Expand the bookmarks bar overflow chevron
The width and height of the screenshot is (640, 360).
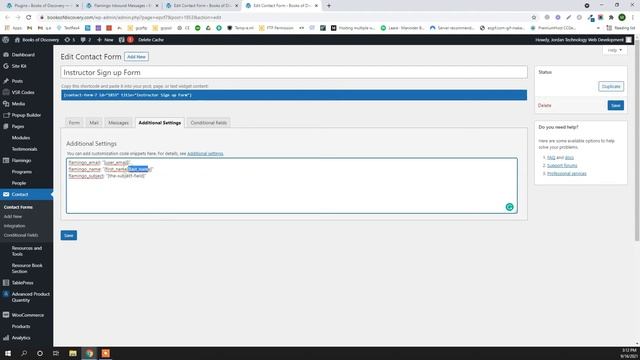(598, 28)
